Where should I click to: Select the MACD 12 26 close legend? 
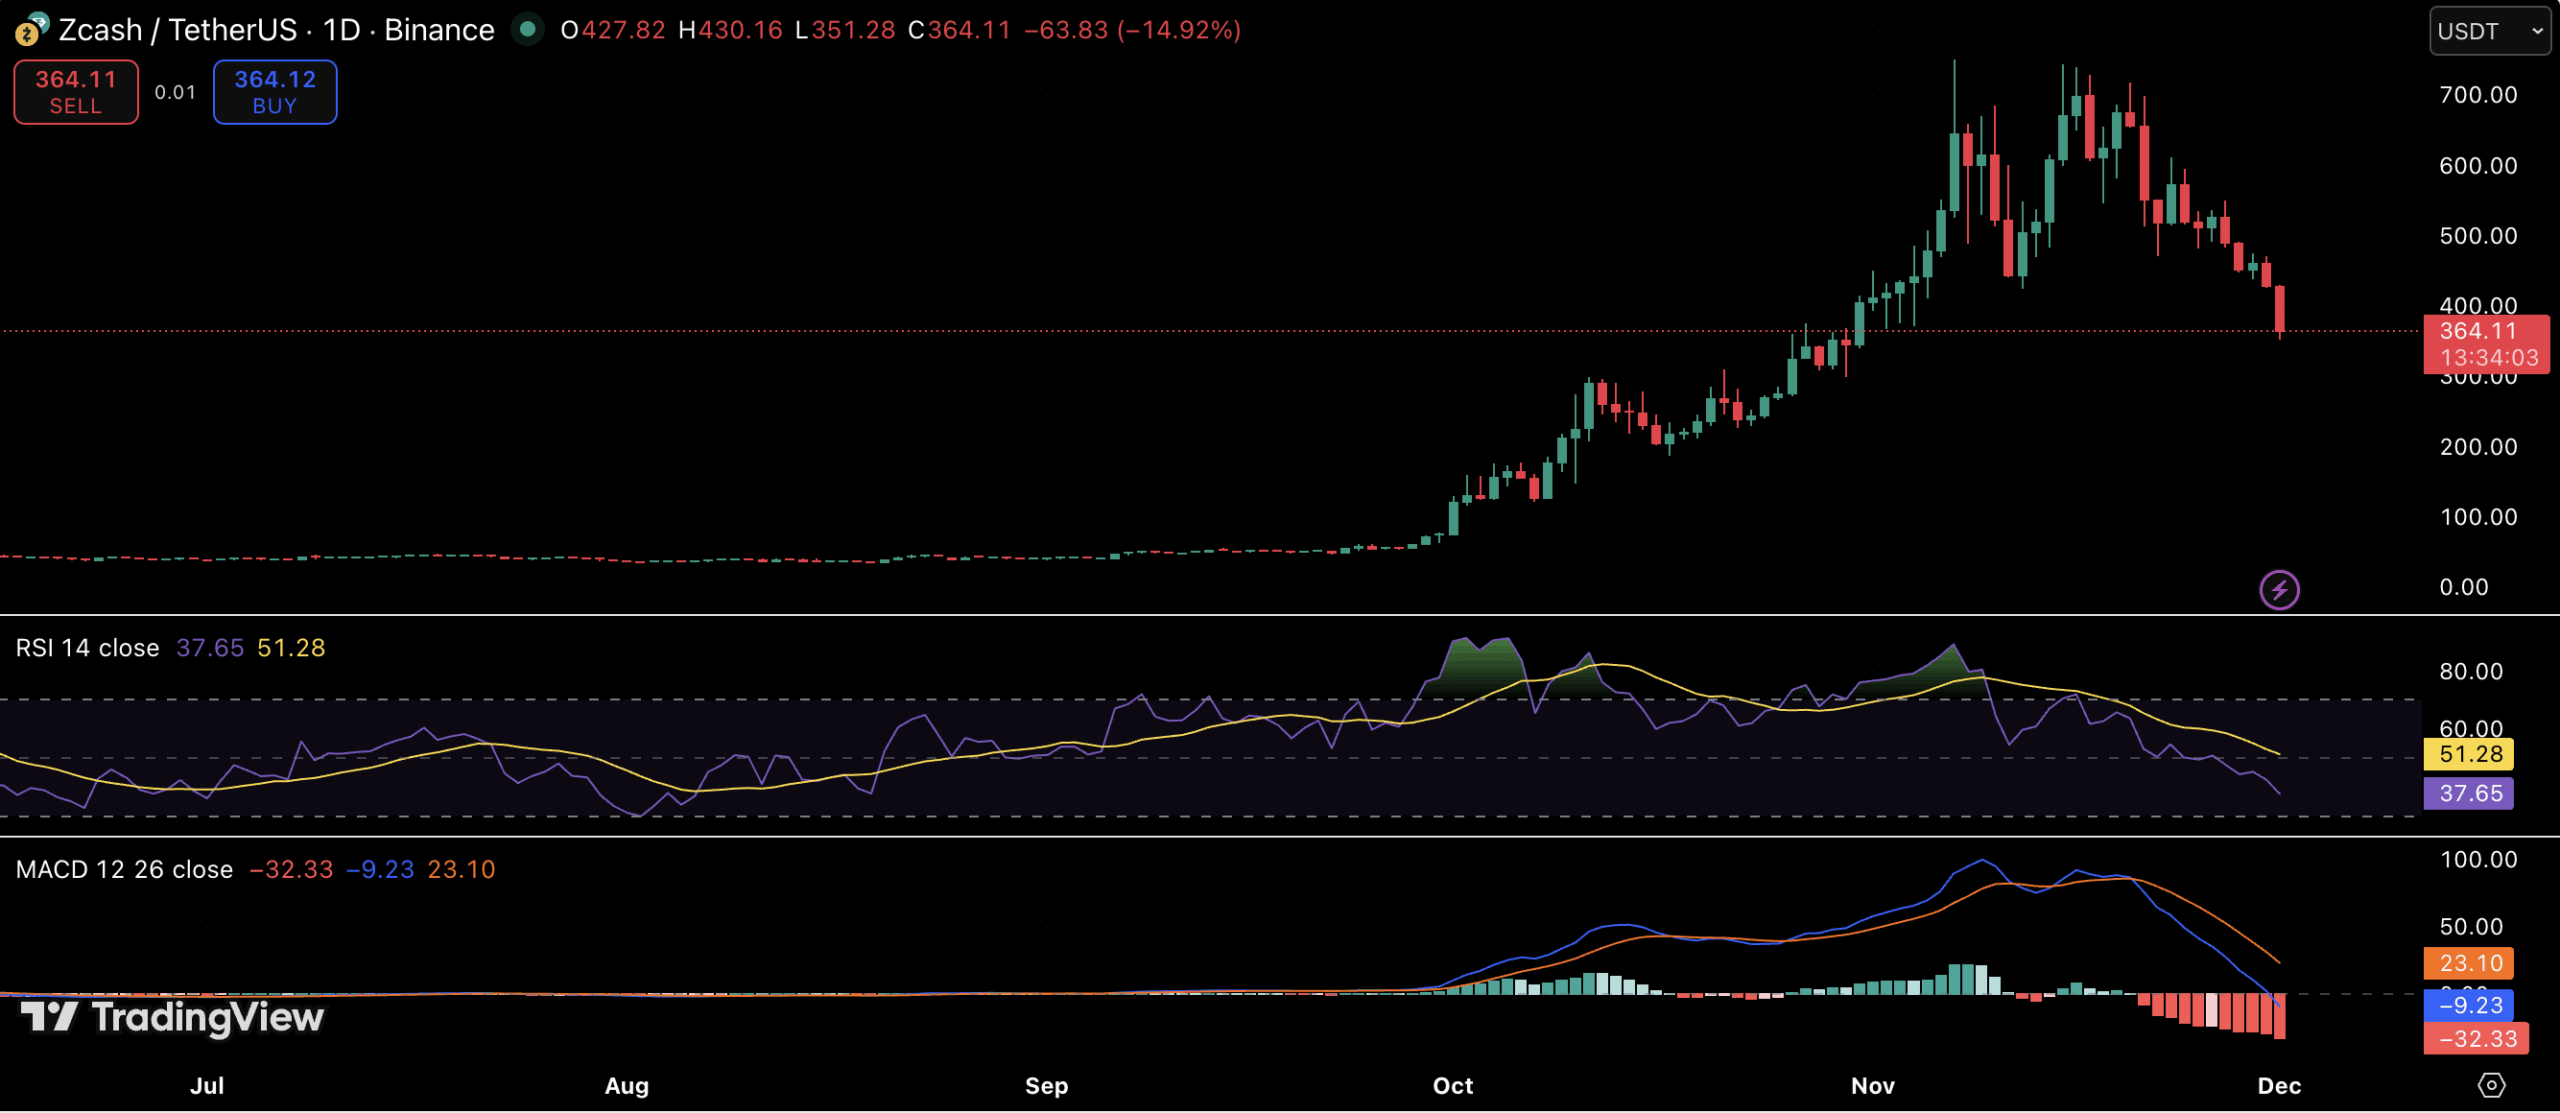(124, 869)
